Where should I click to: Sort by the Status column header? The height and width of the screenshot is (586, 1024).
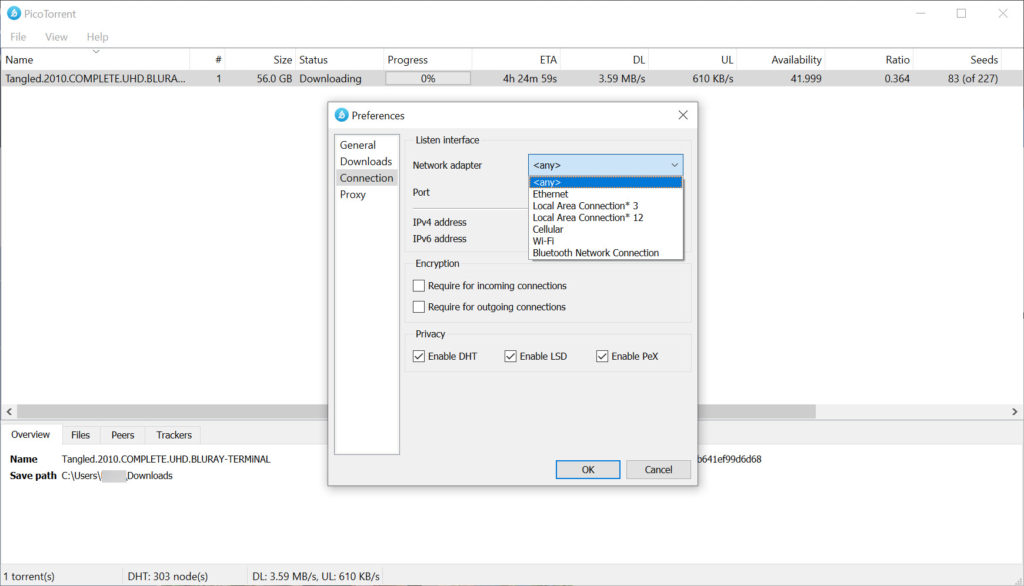click(340, 59)
